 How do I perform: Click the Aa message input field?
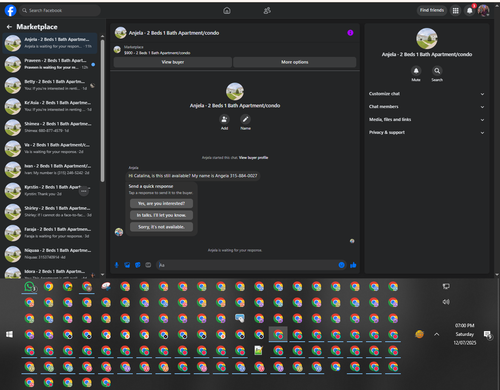[247, 265]
